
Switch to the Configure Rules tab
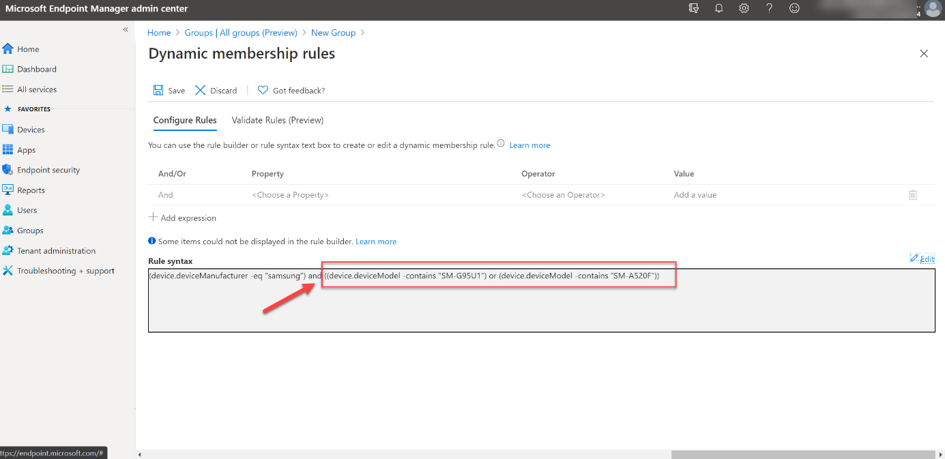[185, 120]
